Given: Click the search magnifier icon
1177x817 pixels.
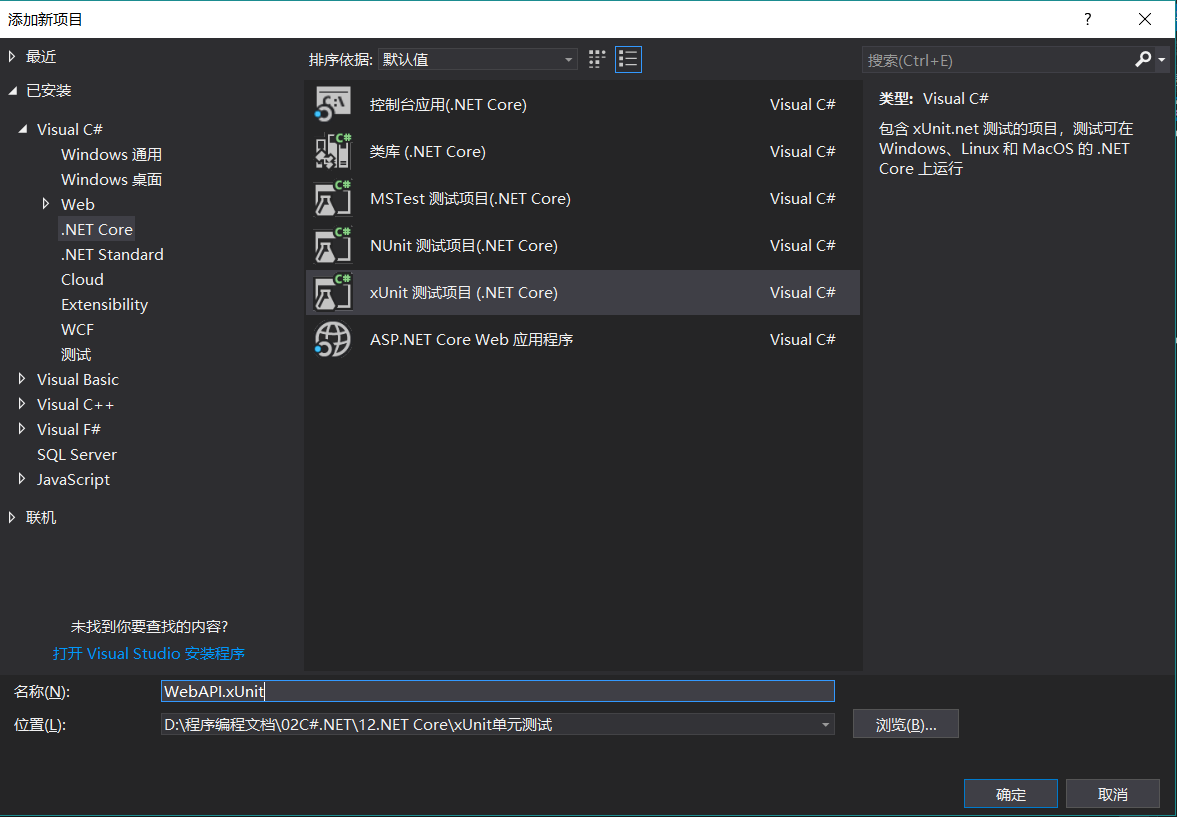Looking at the screenshot, I should (x=1142, y=59).
